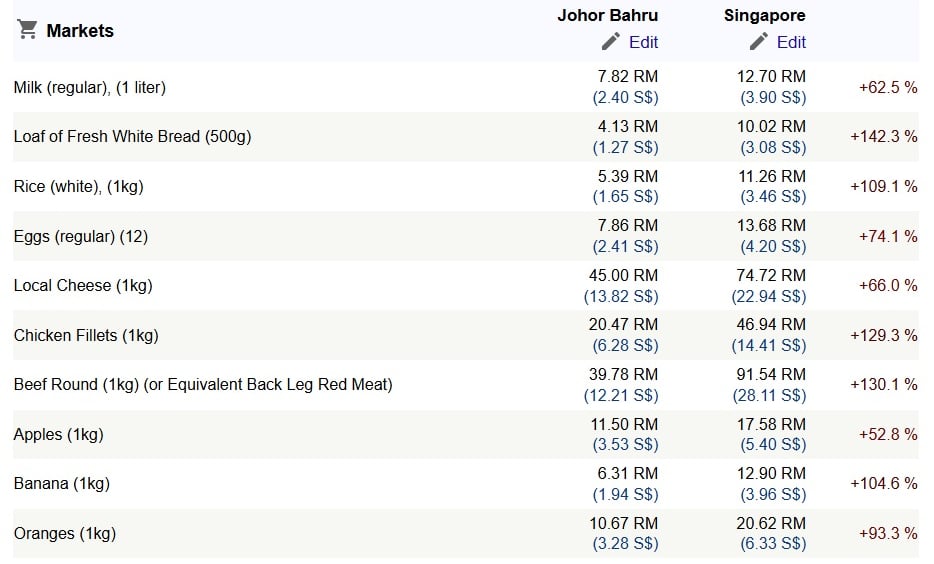The height and width of the screenshot is (564, 934).
Task: Click the +74.1 % eggs difference
Action: [x=888, y=236]
